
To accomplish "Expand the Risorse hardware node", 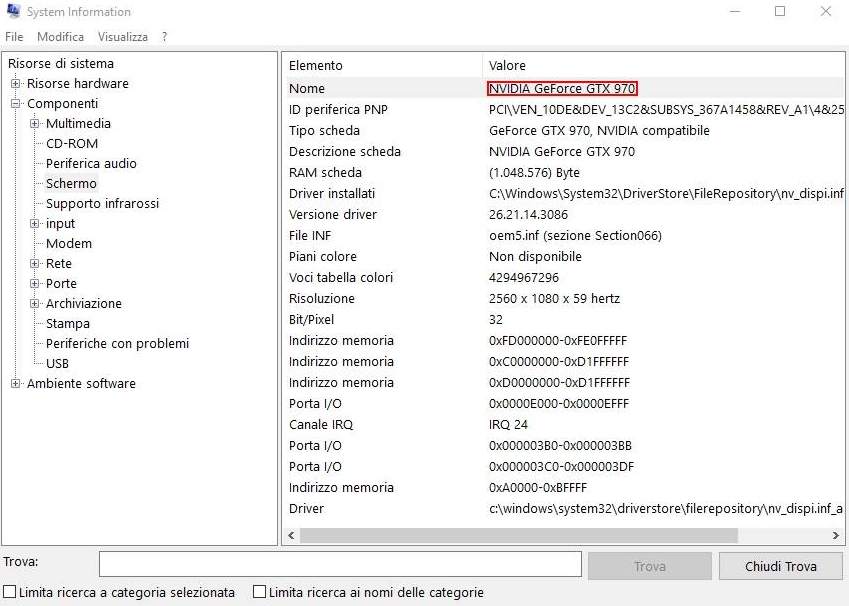I will coord(16,83).
